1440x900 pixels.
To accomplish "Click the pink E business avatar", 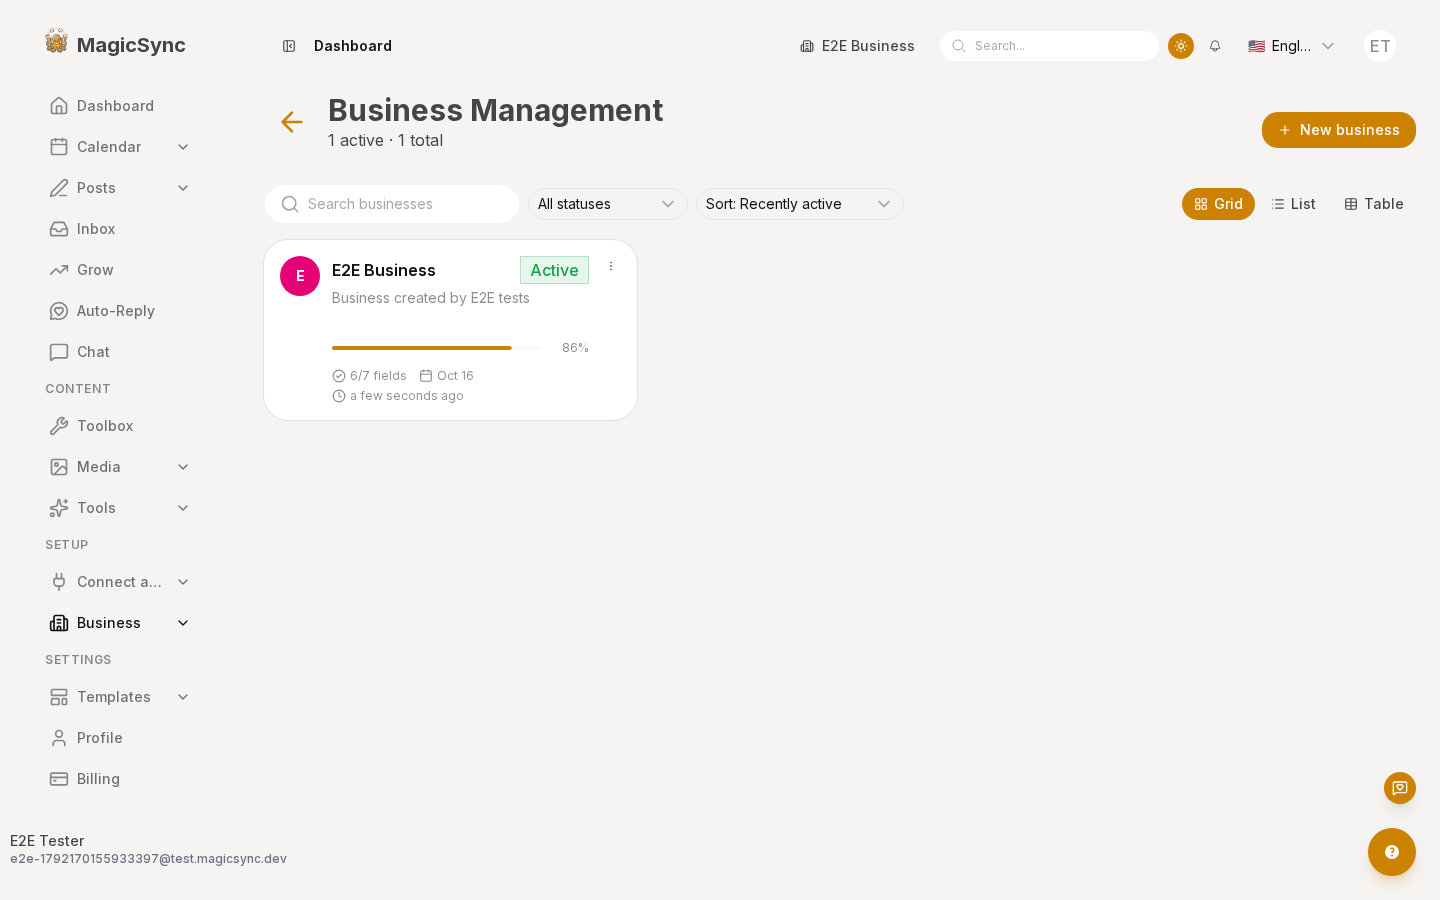I will pos(300,276).
